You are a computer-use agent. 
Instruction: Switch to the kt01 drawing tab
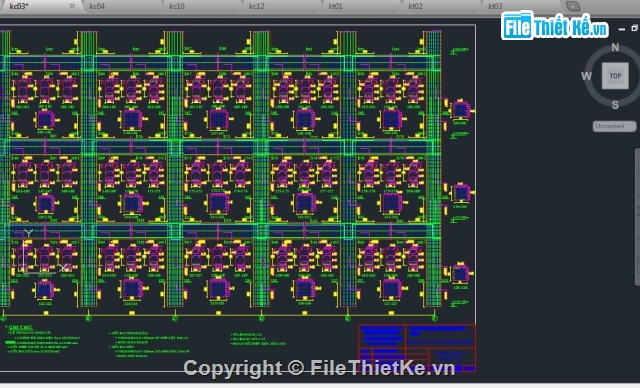336,6
